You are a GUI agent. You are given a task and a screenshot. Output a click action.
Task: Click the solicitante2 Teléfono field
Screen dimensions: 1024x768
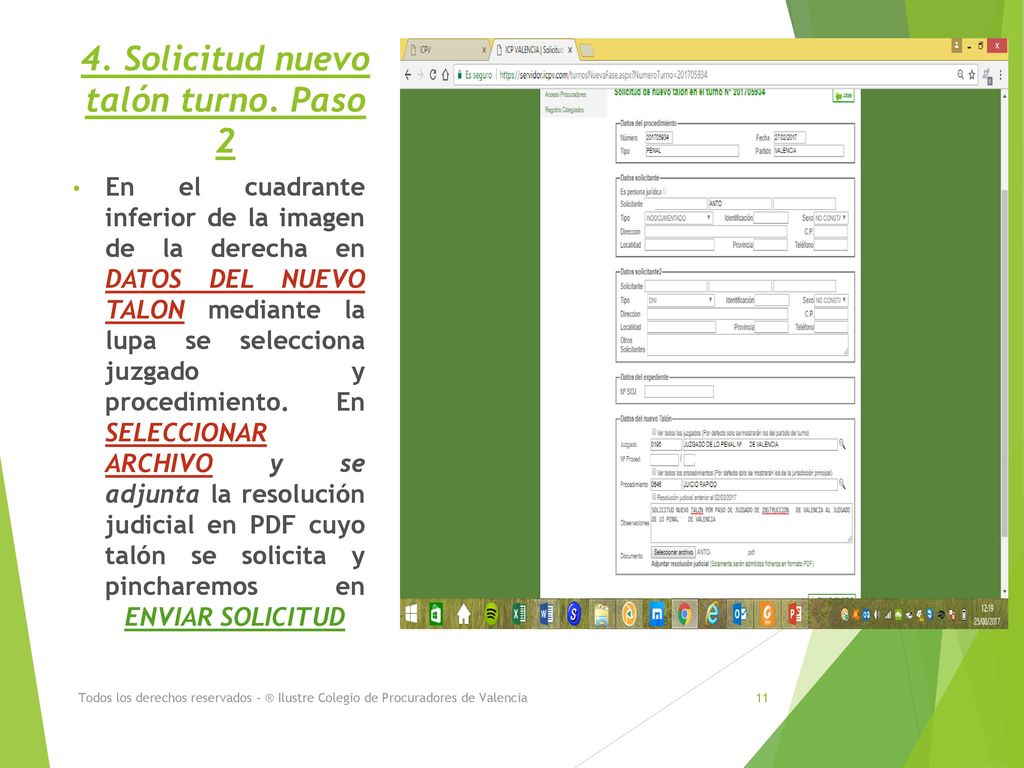click(x=831, y=327)
